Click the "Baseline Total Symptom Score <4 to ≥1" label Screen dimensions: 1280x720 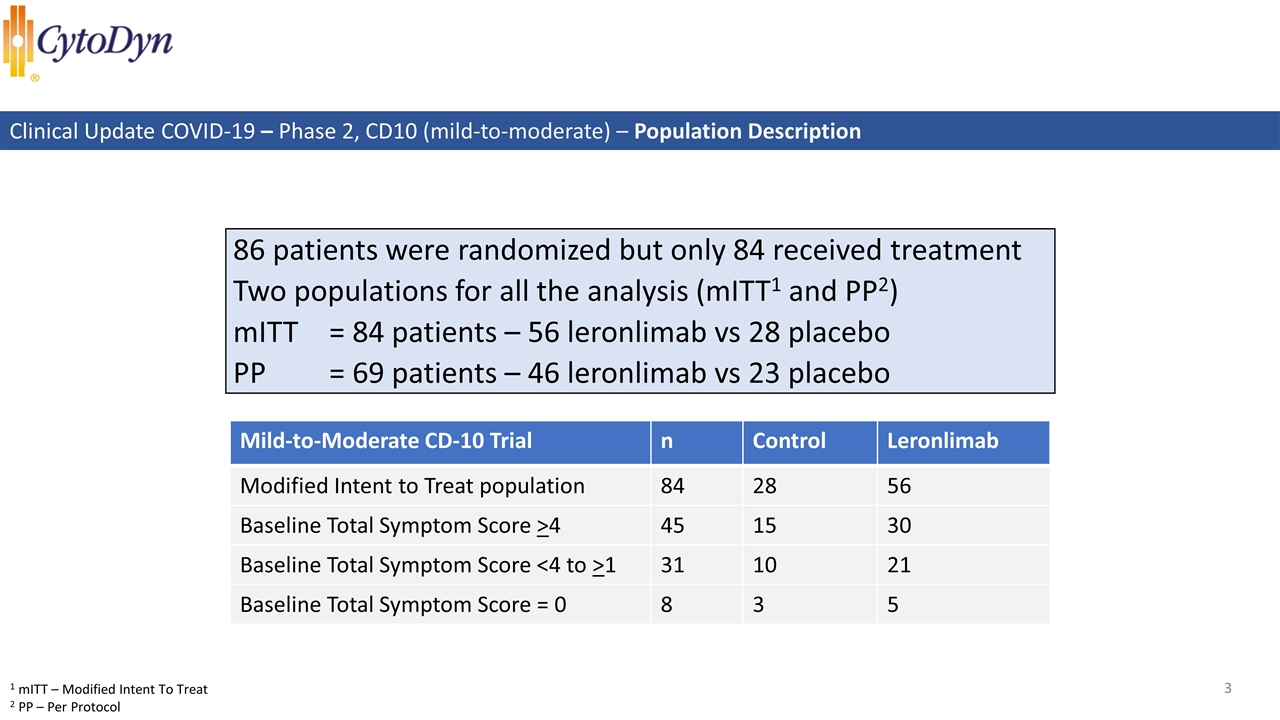coord(428,565)
